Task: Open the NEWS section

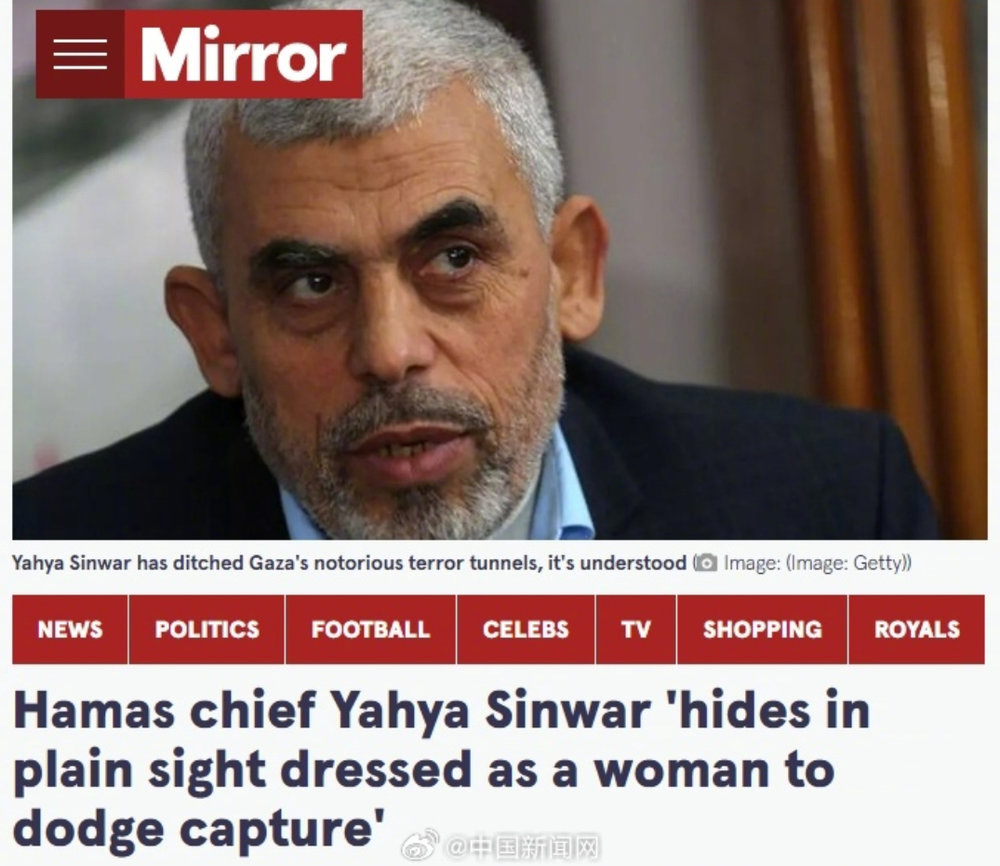Action: 70,629
